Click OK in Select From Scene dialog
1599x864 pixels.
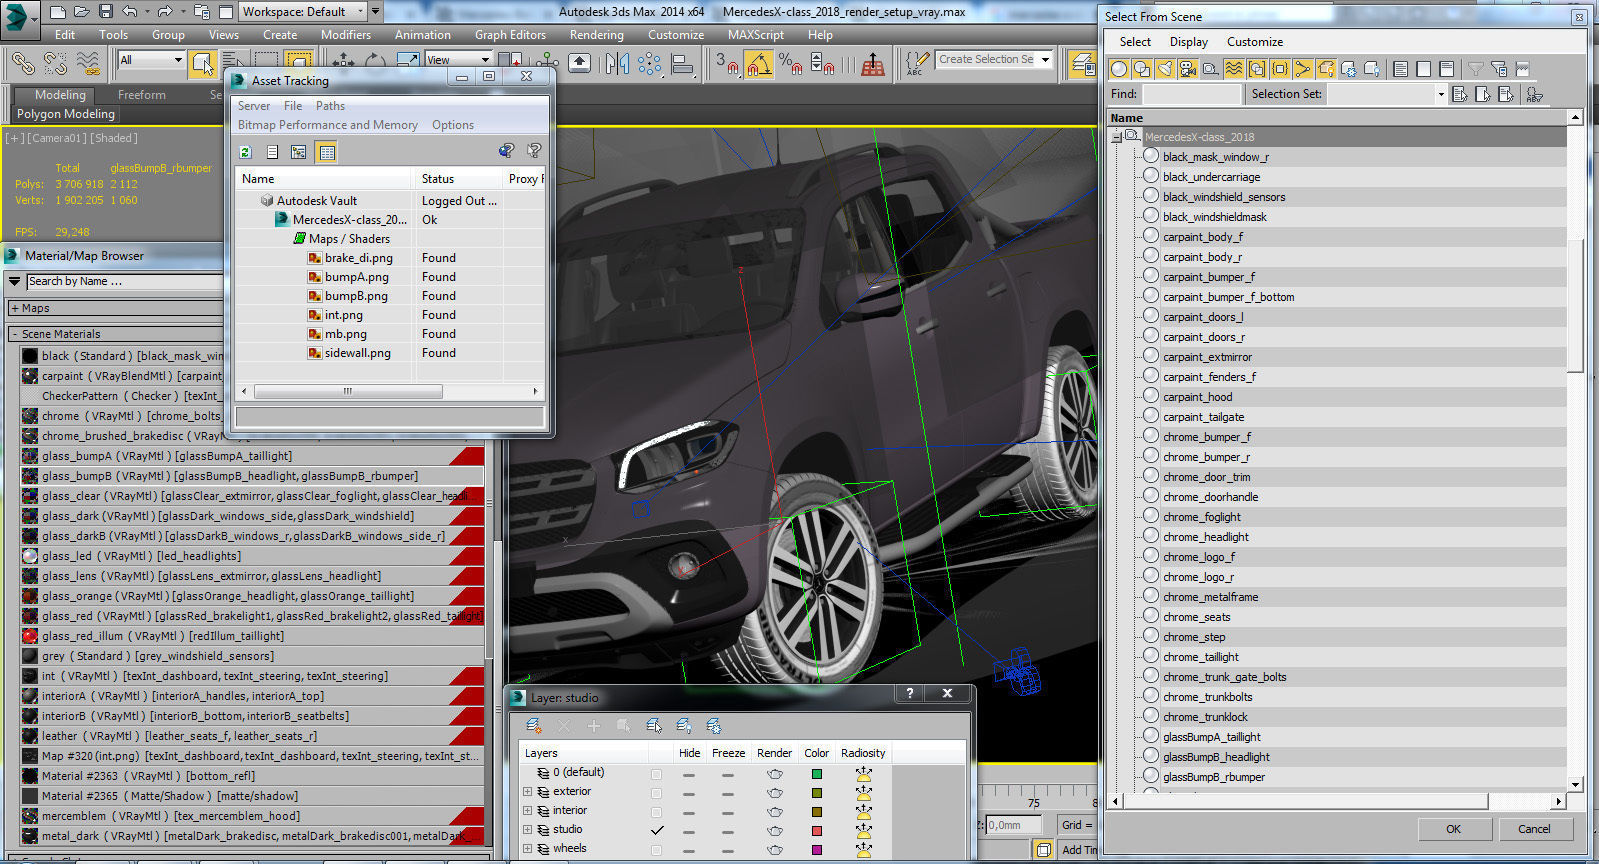1453,829
